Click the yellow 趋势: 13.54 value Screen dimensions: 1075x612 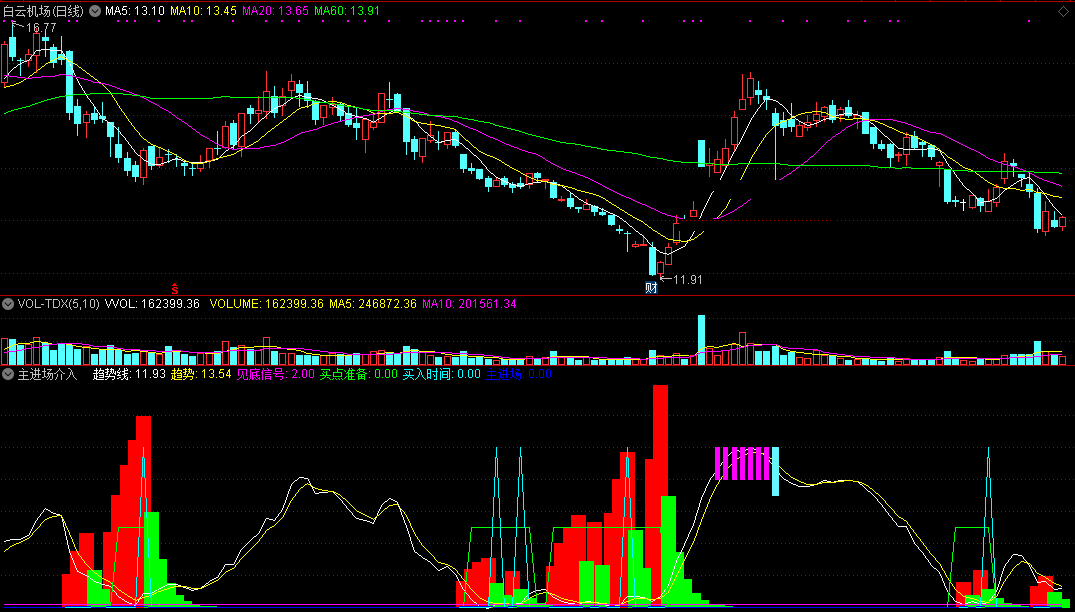201,374
